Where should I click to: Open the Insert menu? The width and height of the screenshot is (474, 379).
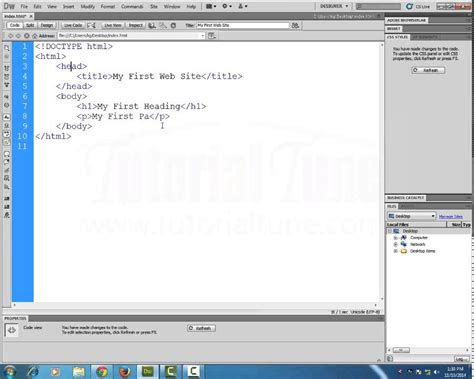click(69, 6)
